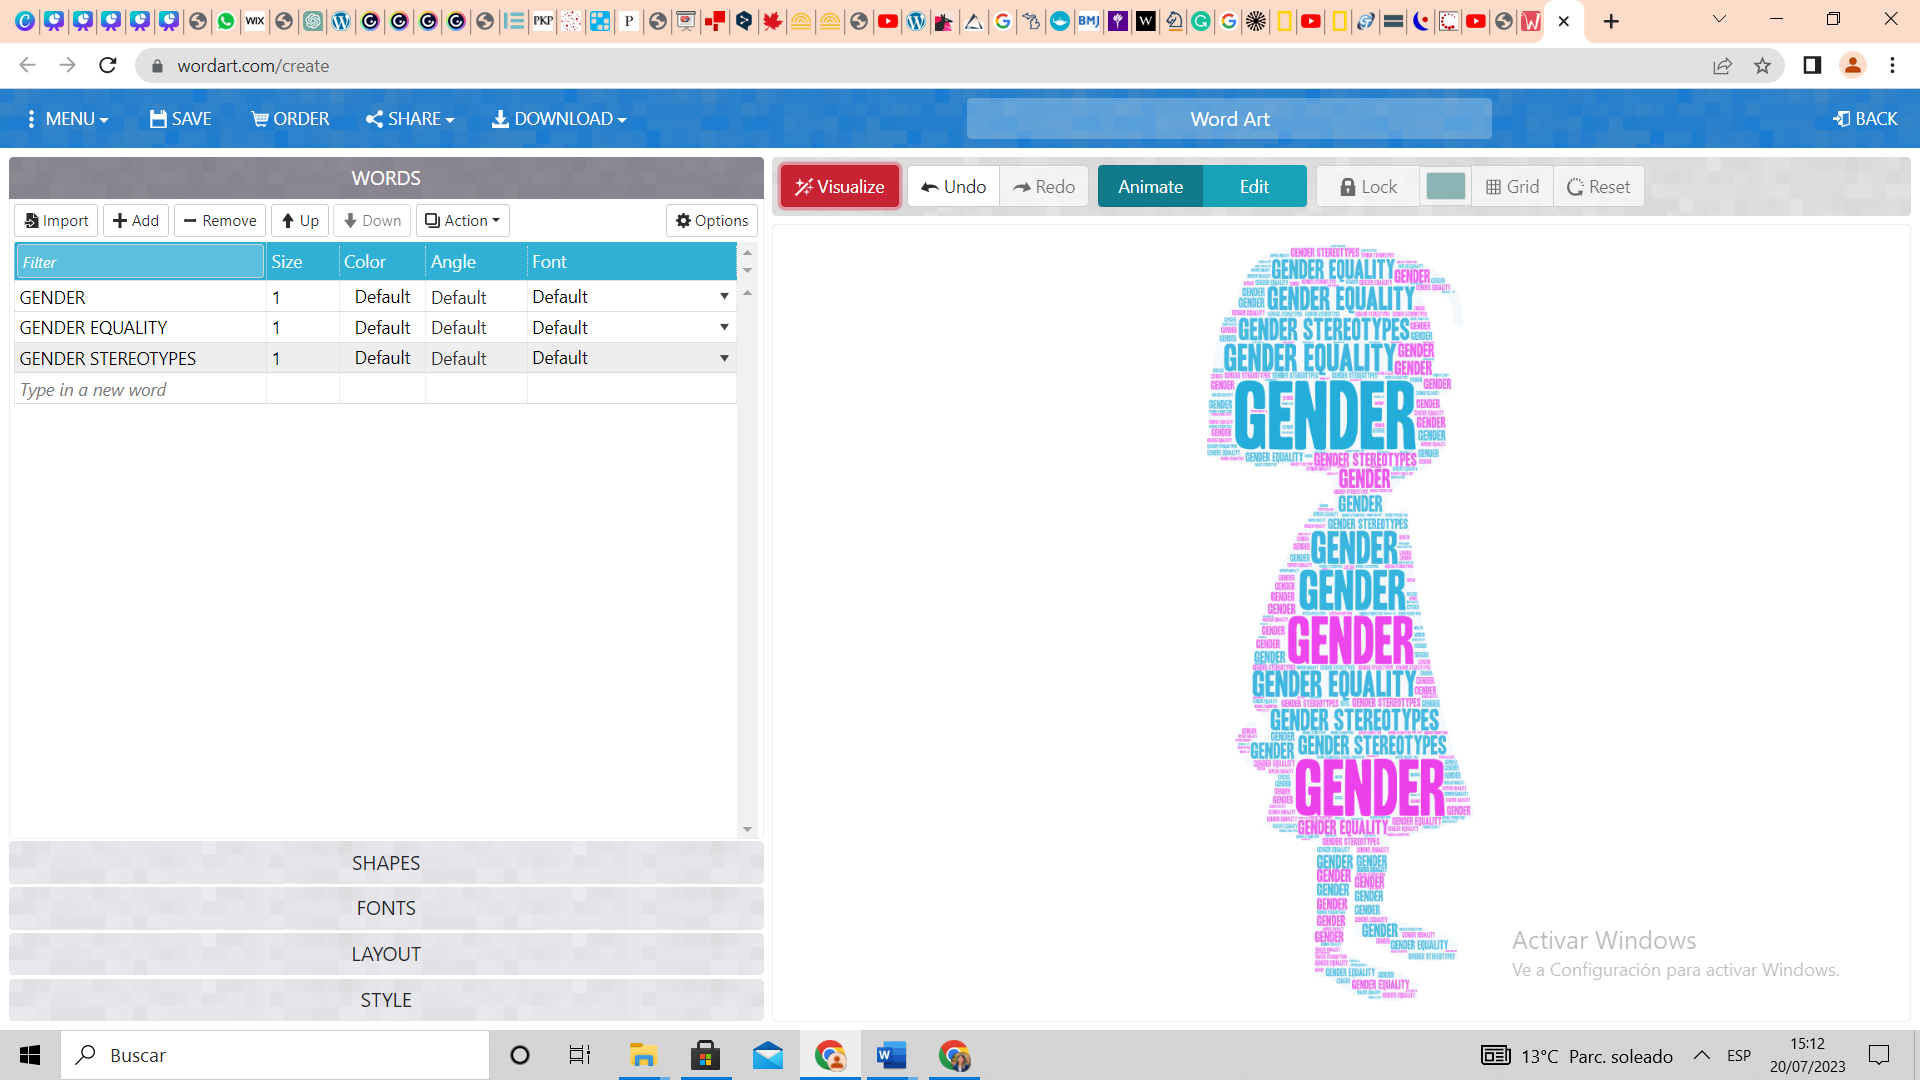
Task: Save the word art project
Action: [x=180, y=118]
